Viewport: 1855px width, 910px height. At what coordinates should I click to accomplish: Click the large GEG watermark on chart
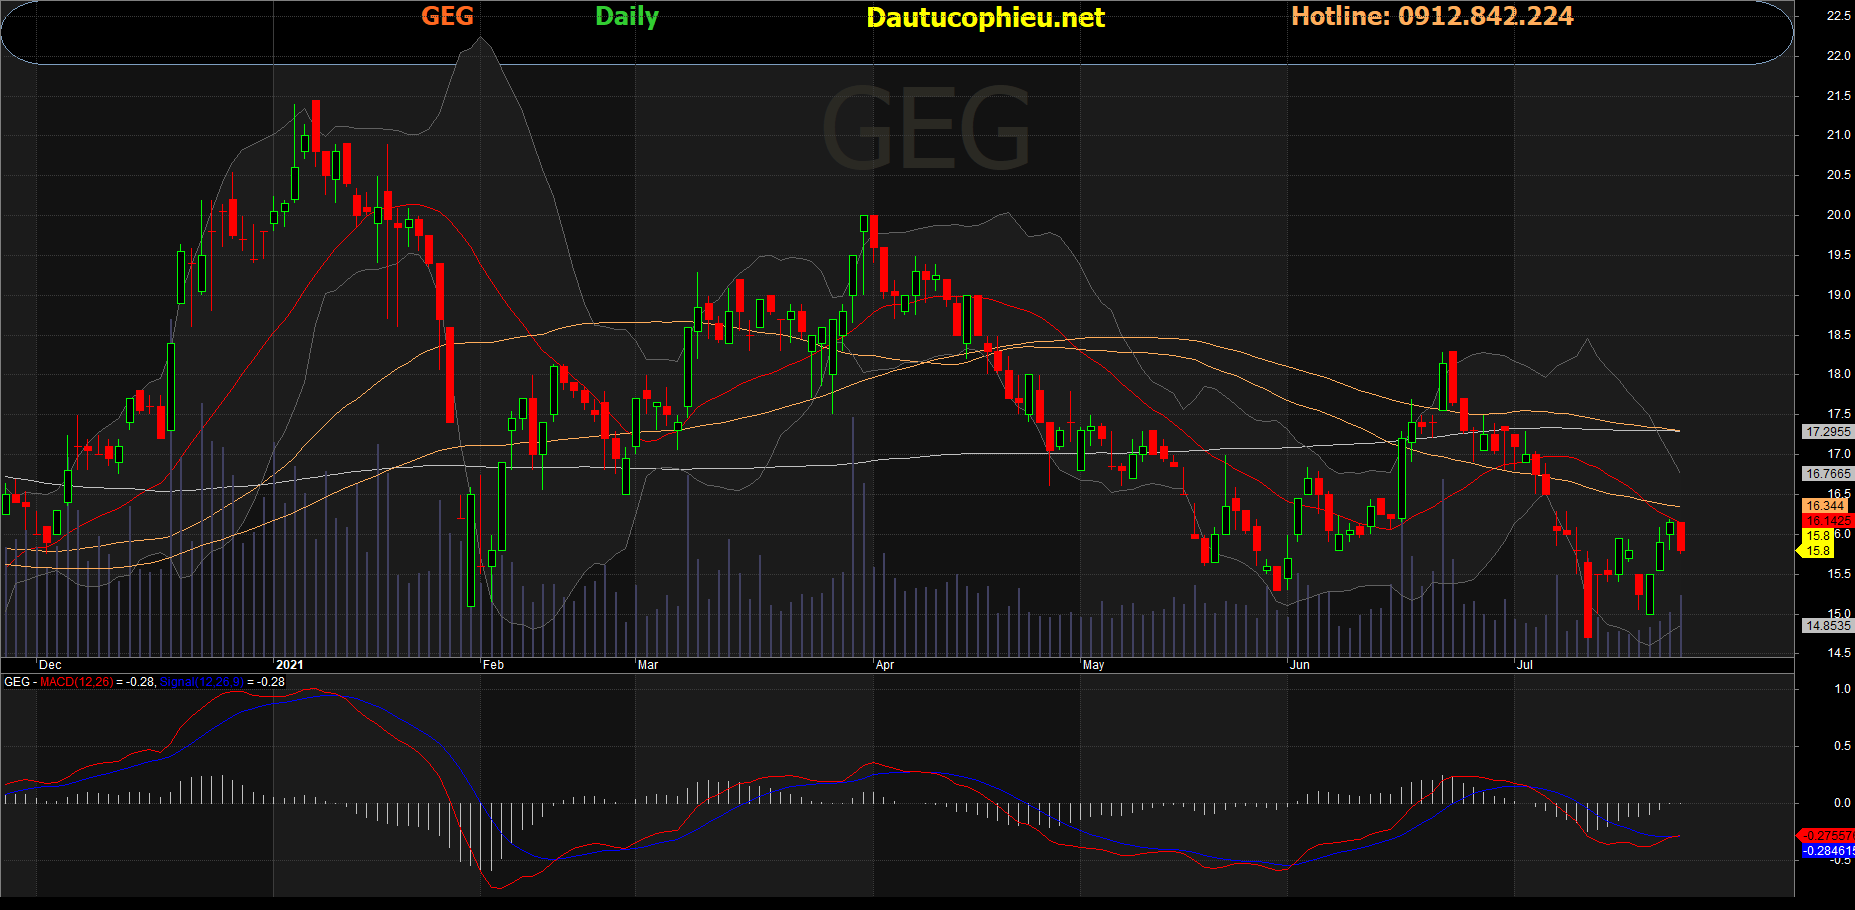(x=926, y=128)
